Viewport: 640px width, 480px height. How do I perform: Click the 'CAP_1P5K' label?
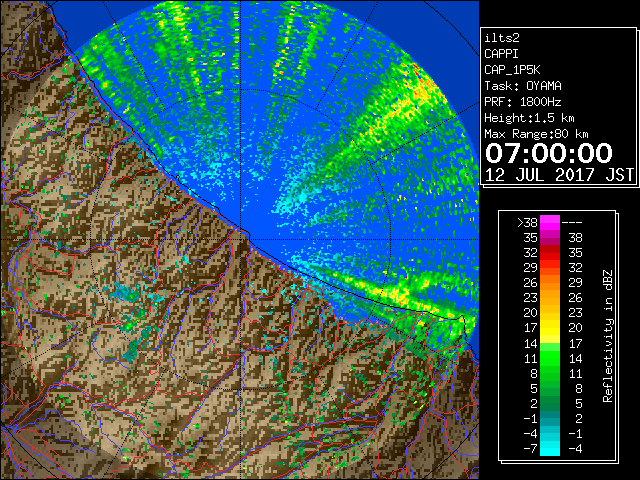512,70
